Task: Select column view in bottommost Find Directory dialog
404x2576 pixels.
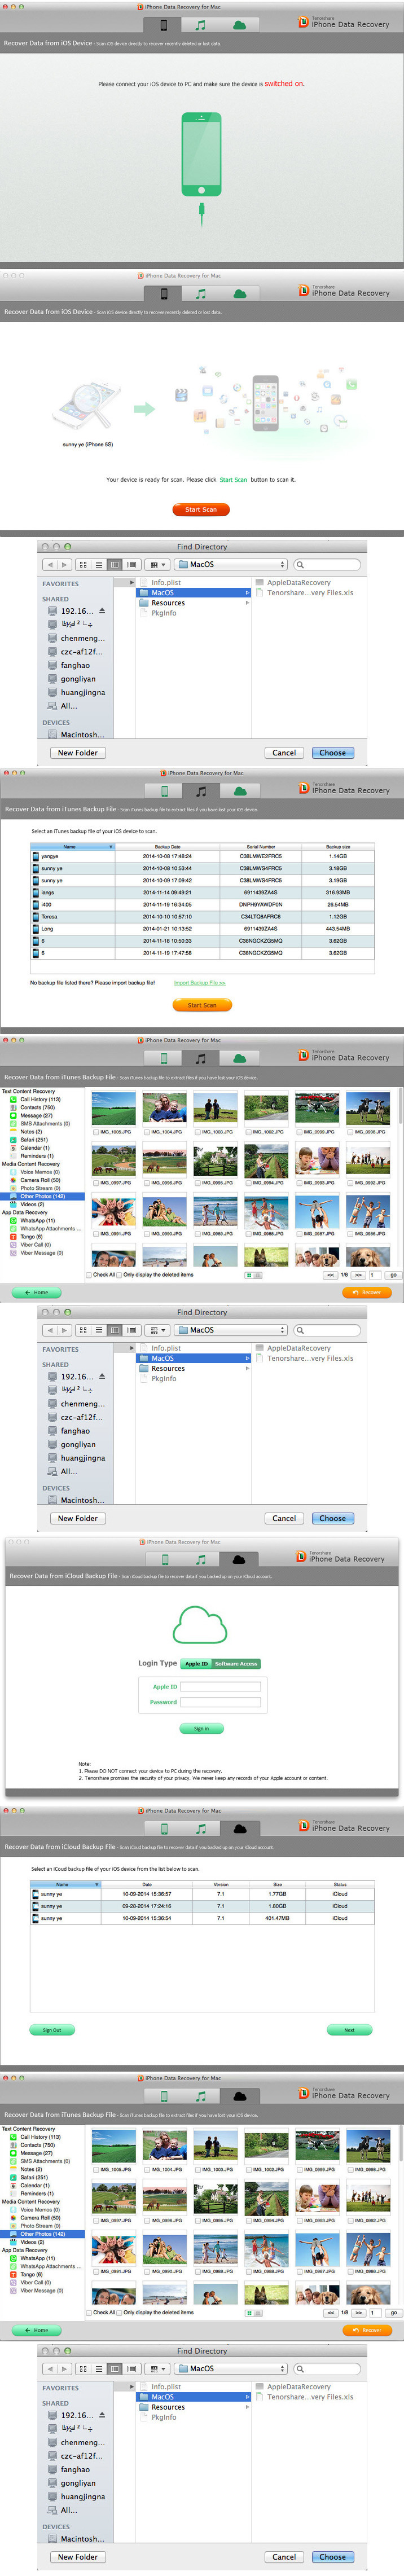Action: pyautogui.click(x=115, y=2368)
